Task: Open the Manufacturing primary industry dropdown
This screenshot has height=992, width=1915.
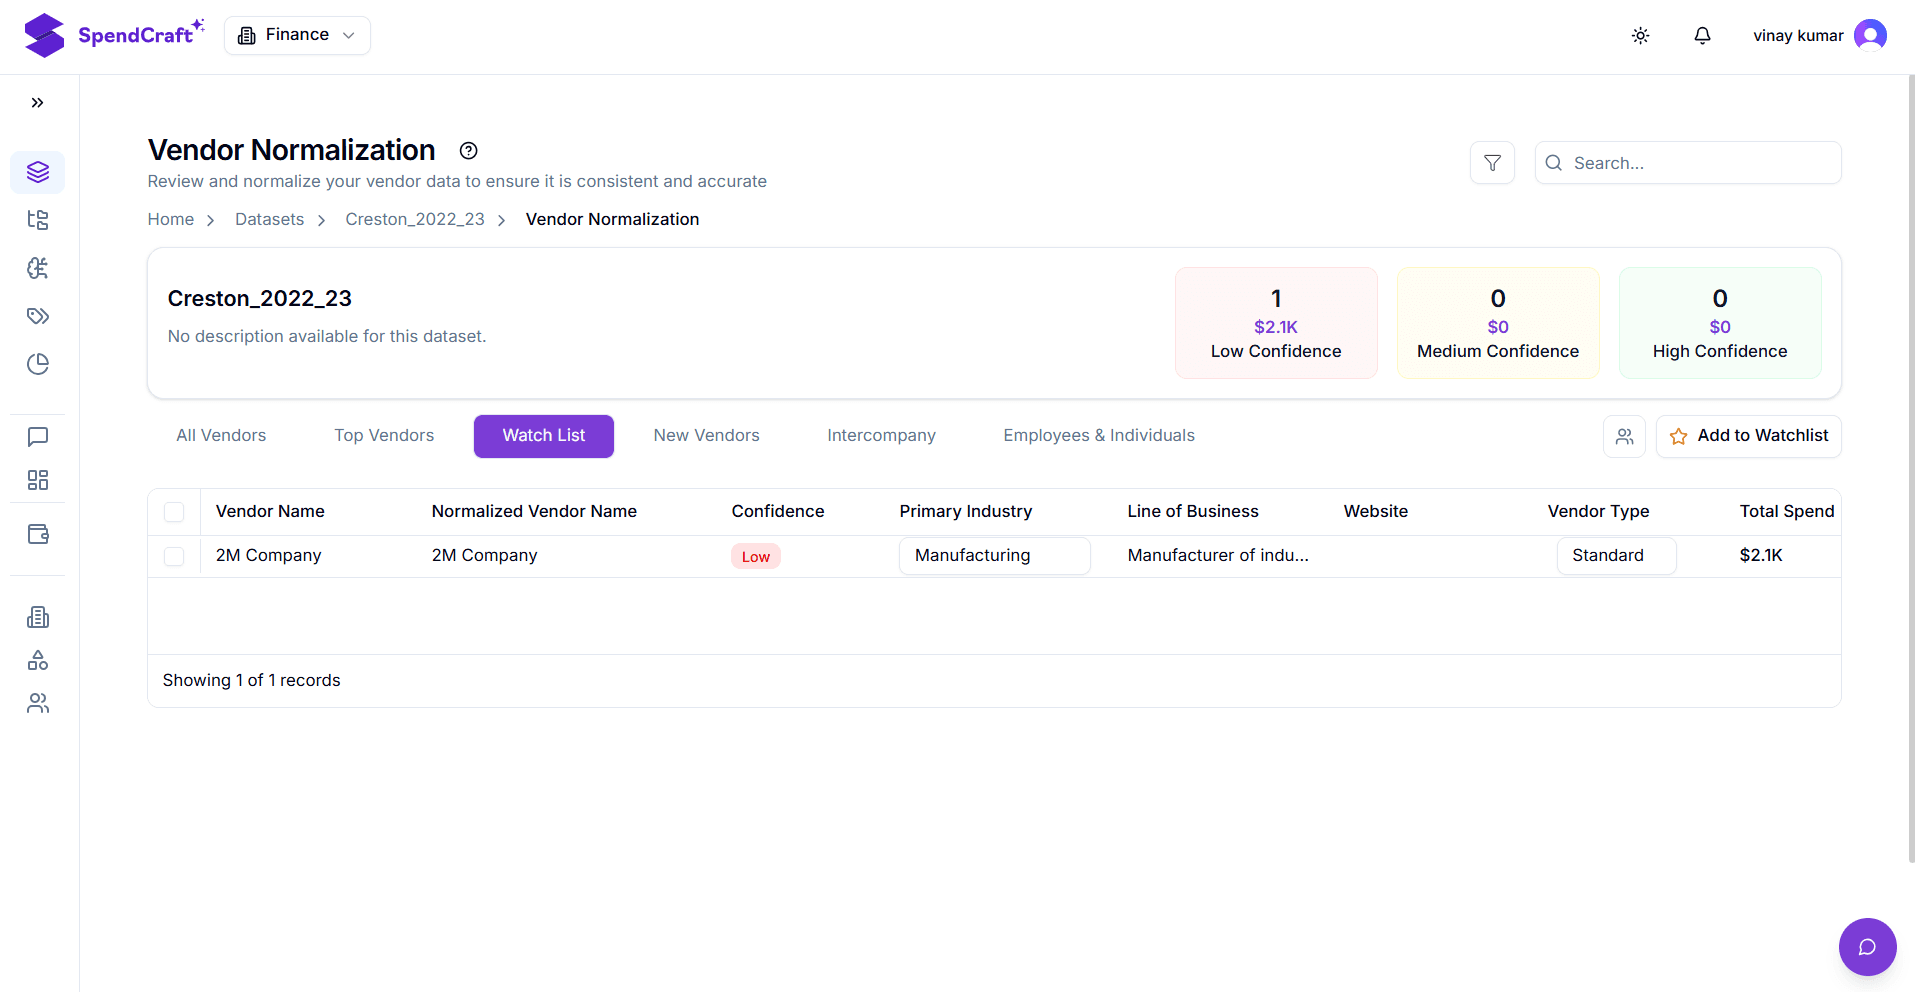Action: 993,556
